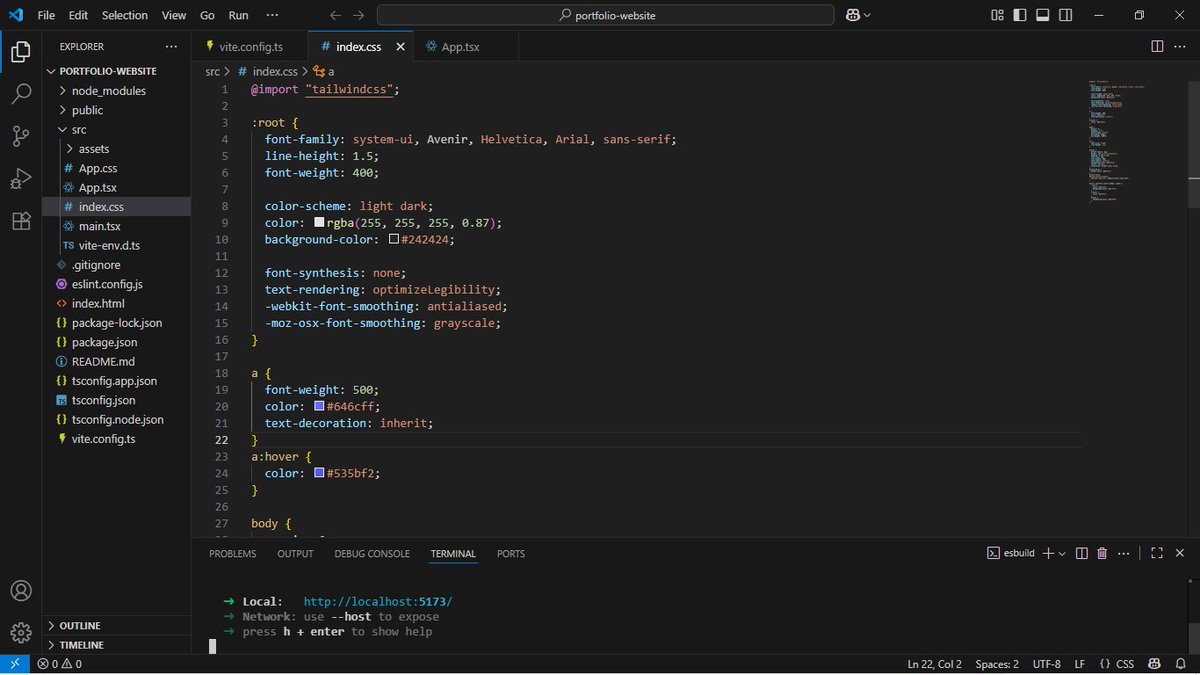Image resolution: width=1200 pixels, height=675 pixels.
Task: Open editor More Actions ellipsis
Action: (x=1182, y=46)
